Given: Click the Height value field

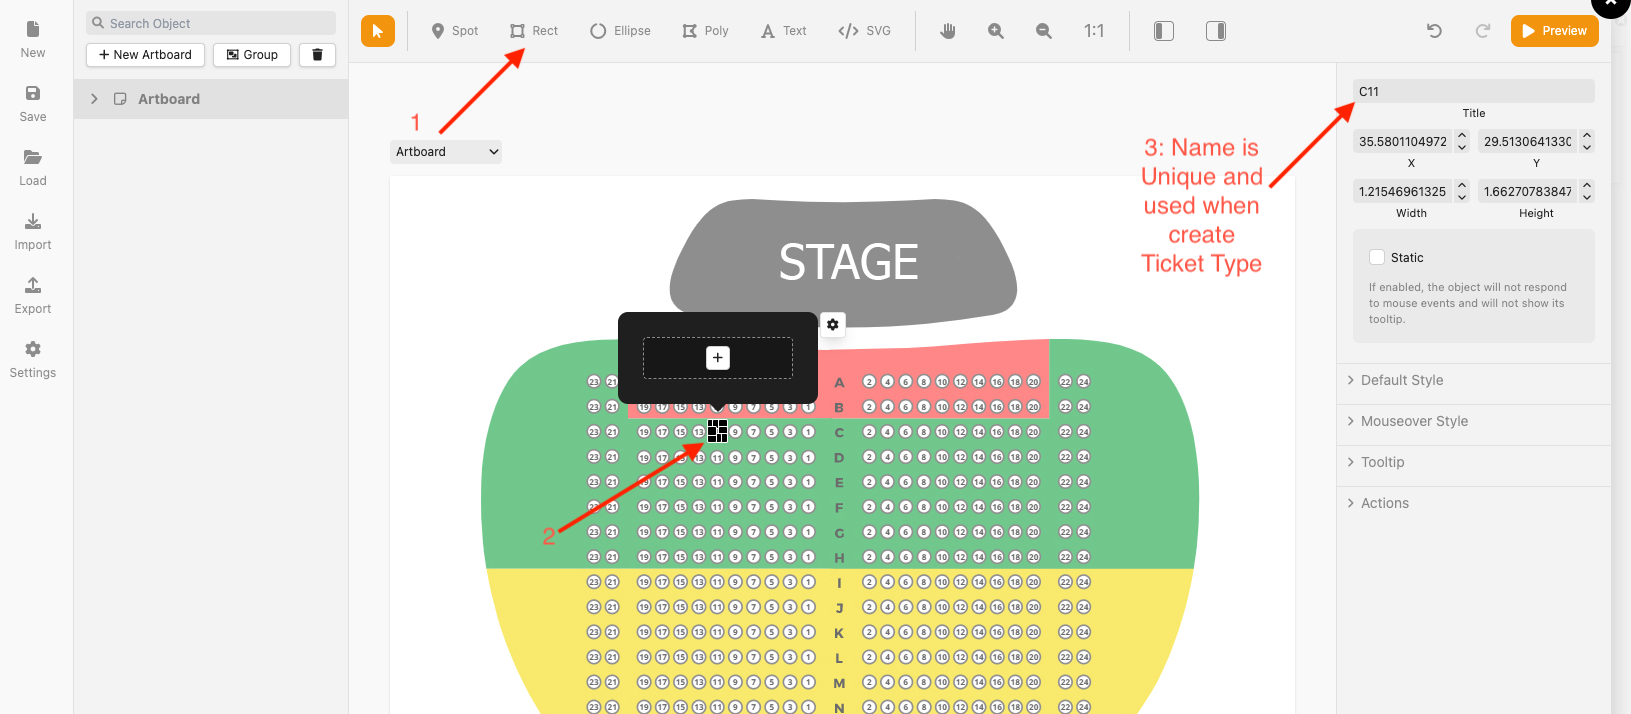Looking at the screenshot, I should click(1528, 191).
